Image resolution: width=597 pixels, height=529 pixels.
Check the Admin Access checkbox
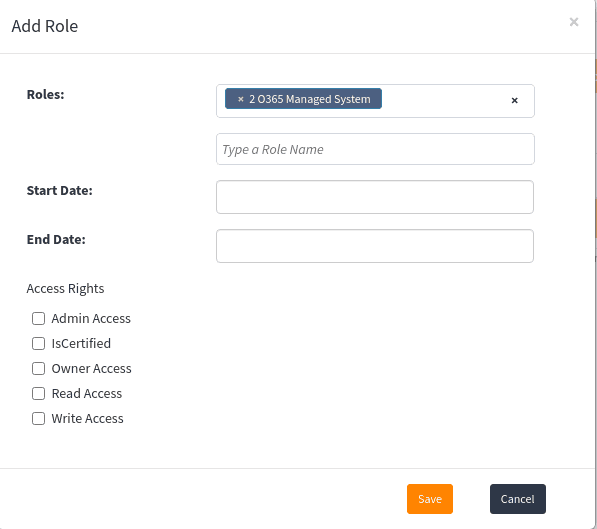click(38, 318)
